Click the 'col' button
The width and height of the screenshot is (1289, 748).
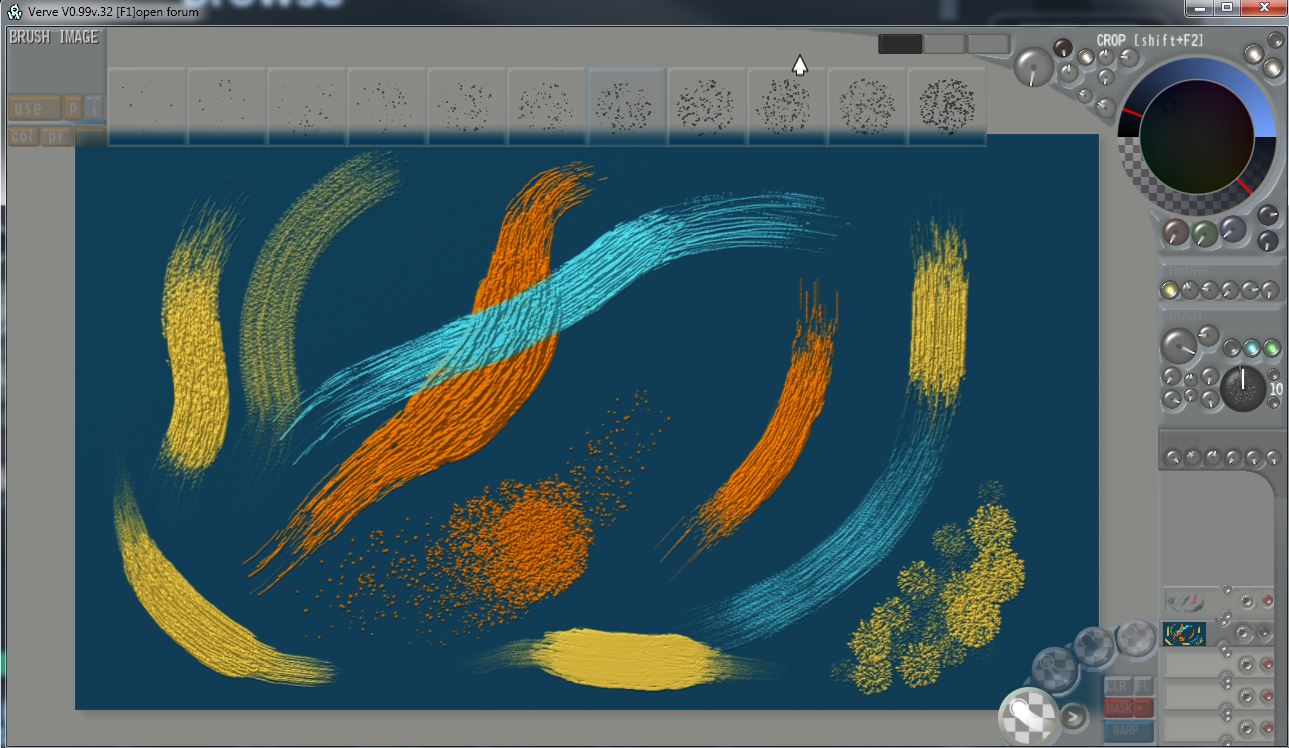[x=23, y=136]
